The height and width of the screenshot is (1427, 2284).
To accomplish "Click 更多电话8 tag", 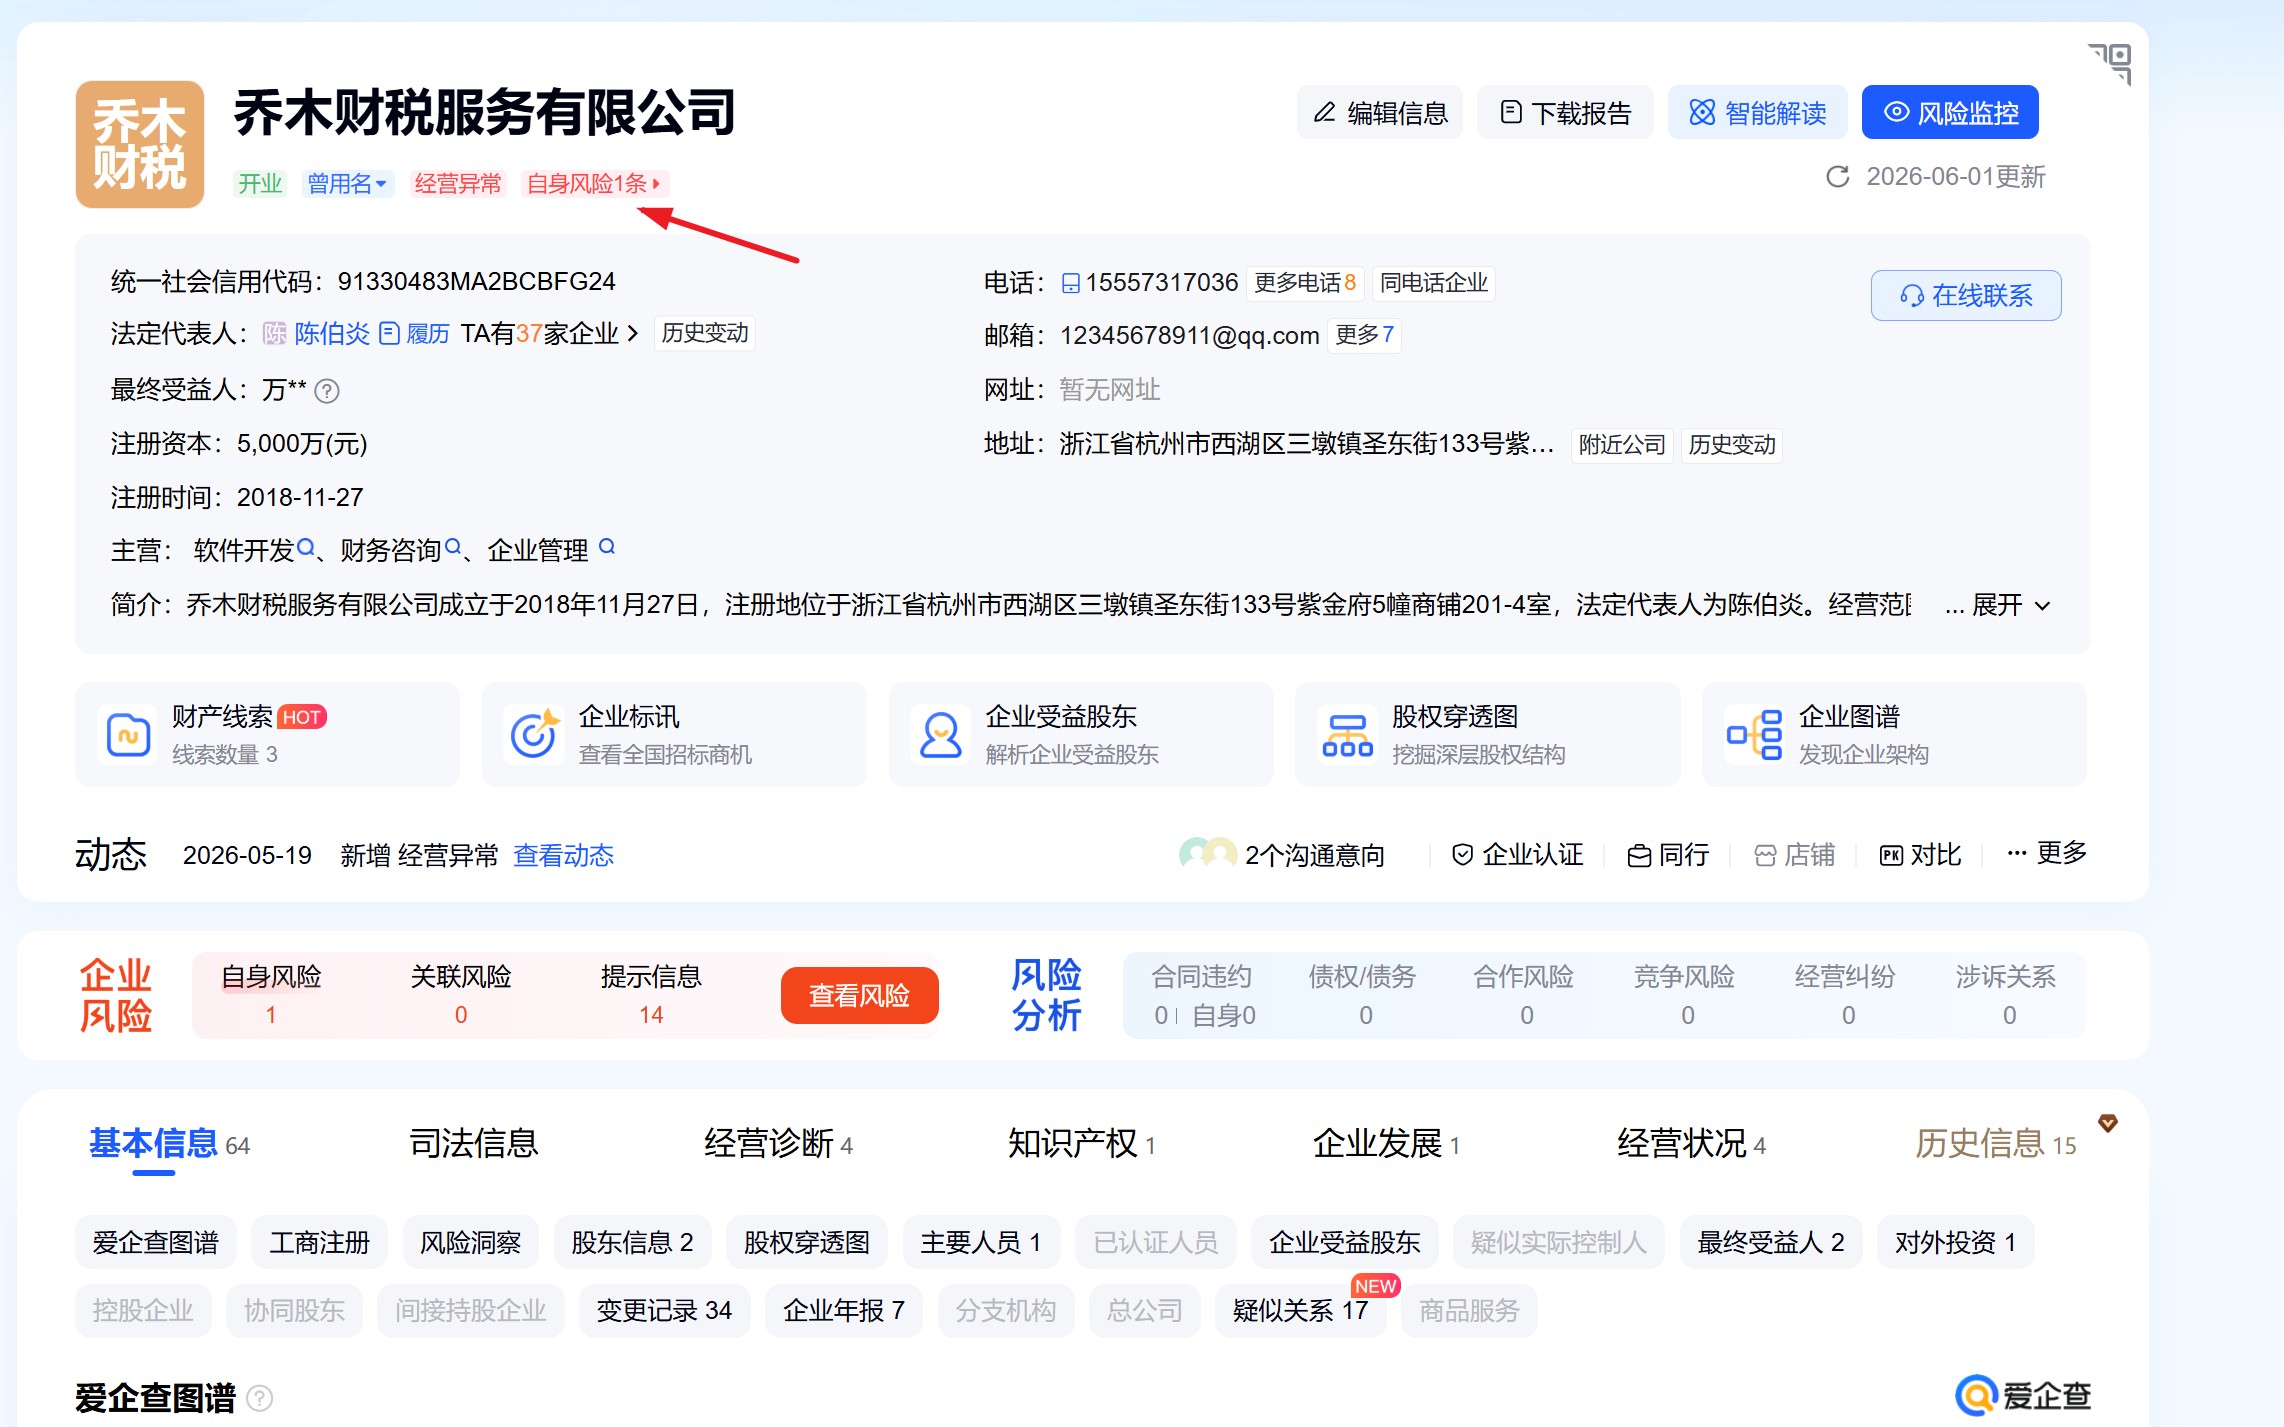I will point(1304,283).
